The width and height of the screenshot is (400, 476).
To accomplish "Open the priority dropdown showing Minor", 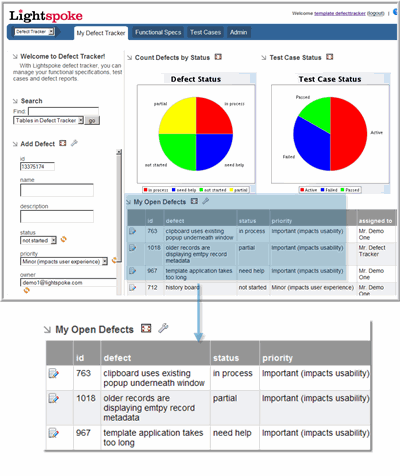I will click(x=64, y=262).
